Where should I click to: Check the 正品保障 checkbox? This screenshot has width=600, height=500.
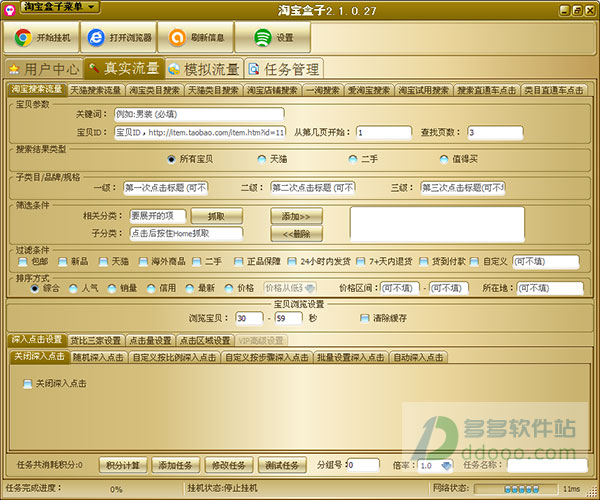tap(239, 262)
